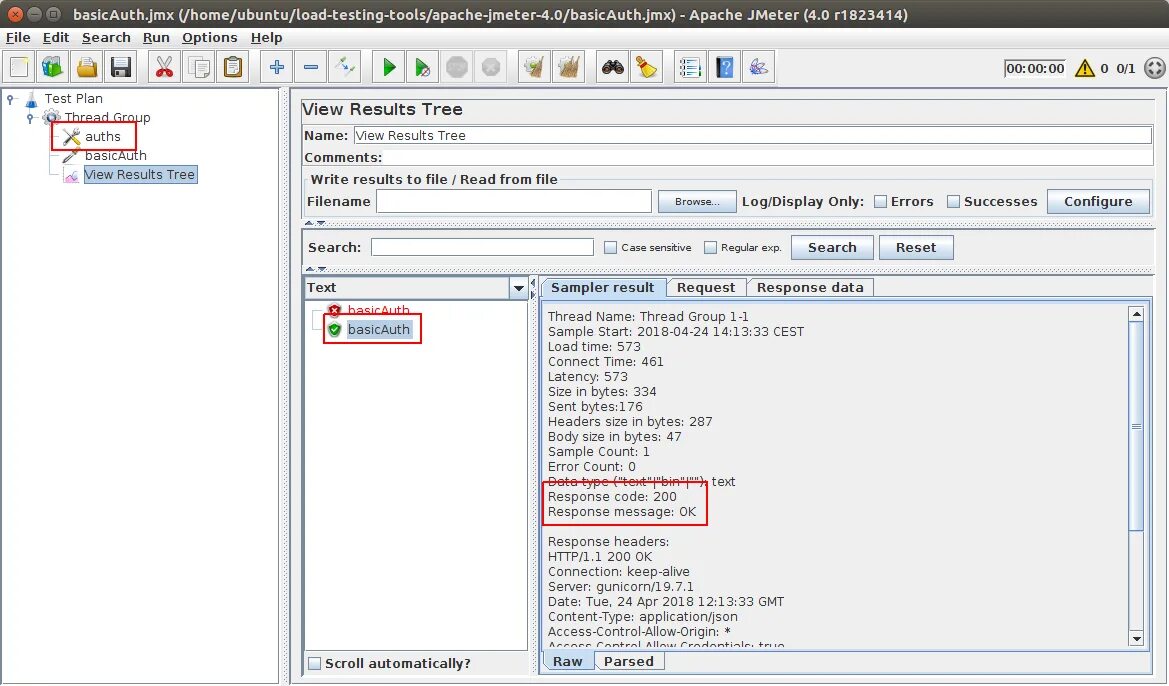Switch to the Response data tab

tap(810, 288)
